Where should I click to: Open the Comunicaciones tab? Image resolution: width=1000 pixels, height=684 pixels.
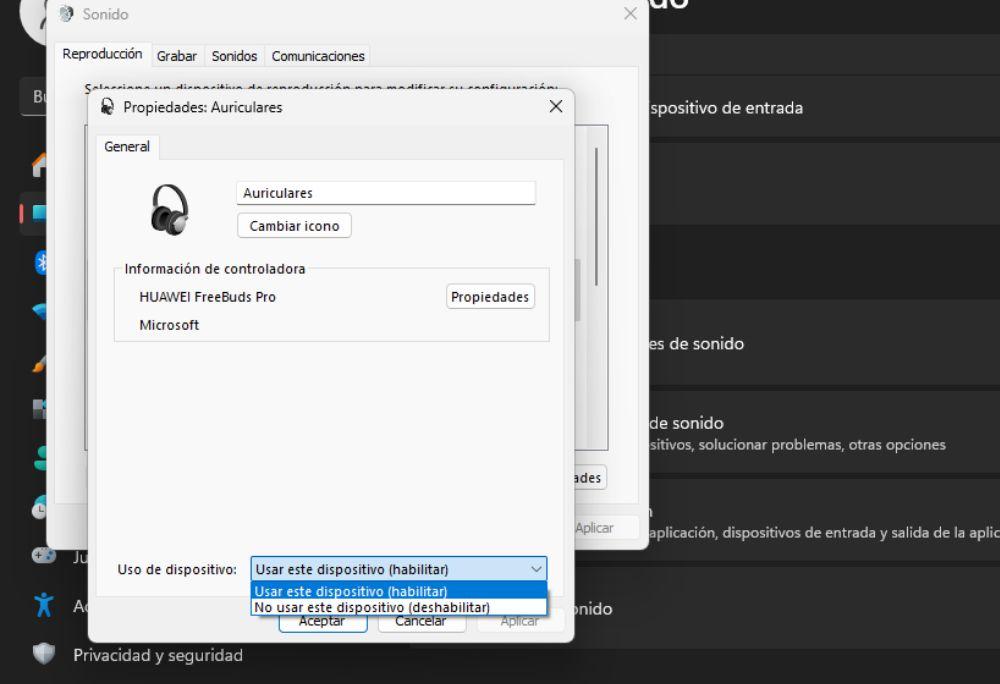(x=318, y=56)
